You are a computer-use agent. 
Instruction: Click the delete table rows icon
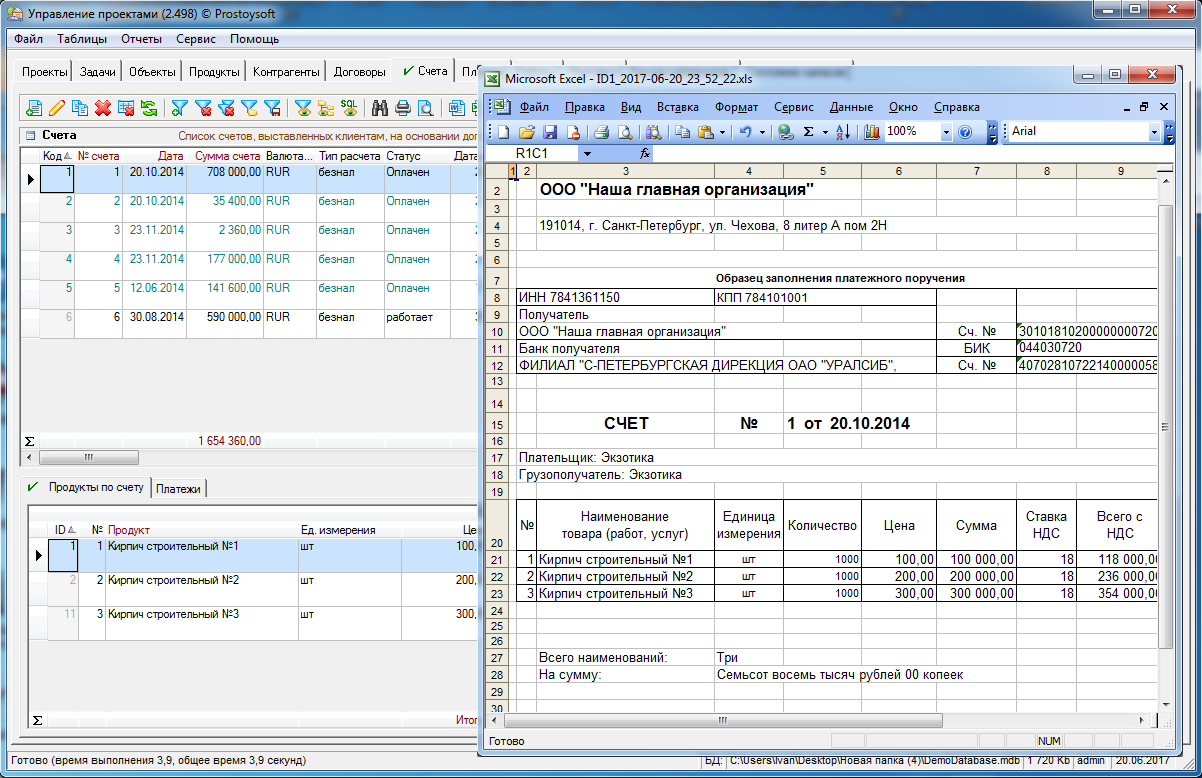click(x=126, y=107)
